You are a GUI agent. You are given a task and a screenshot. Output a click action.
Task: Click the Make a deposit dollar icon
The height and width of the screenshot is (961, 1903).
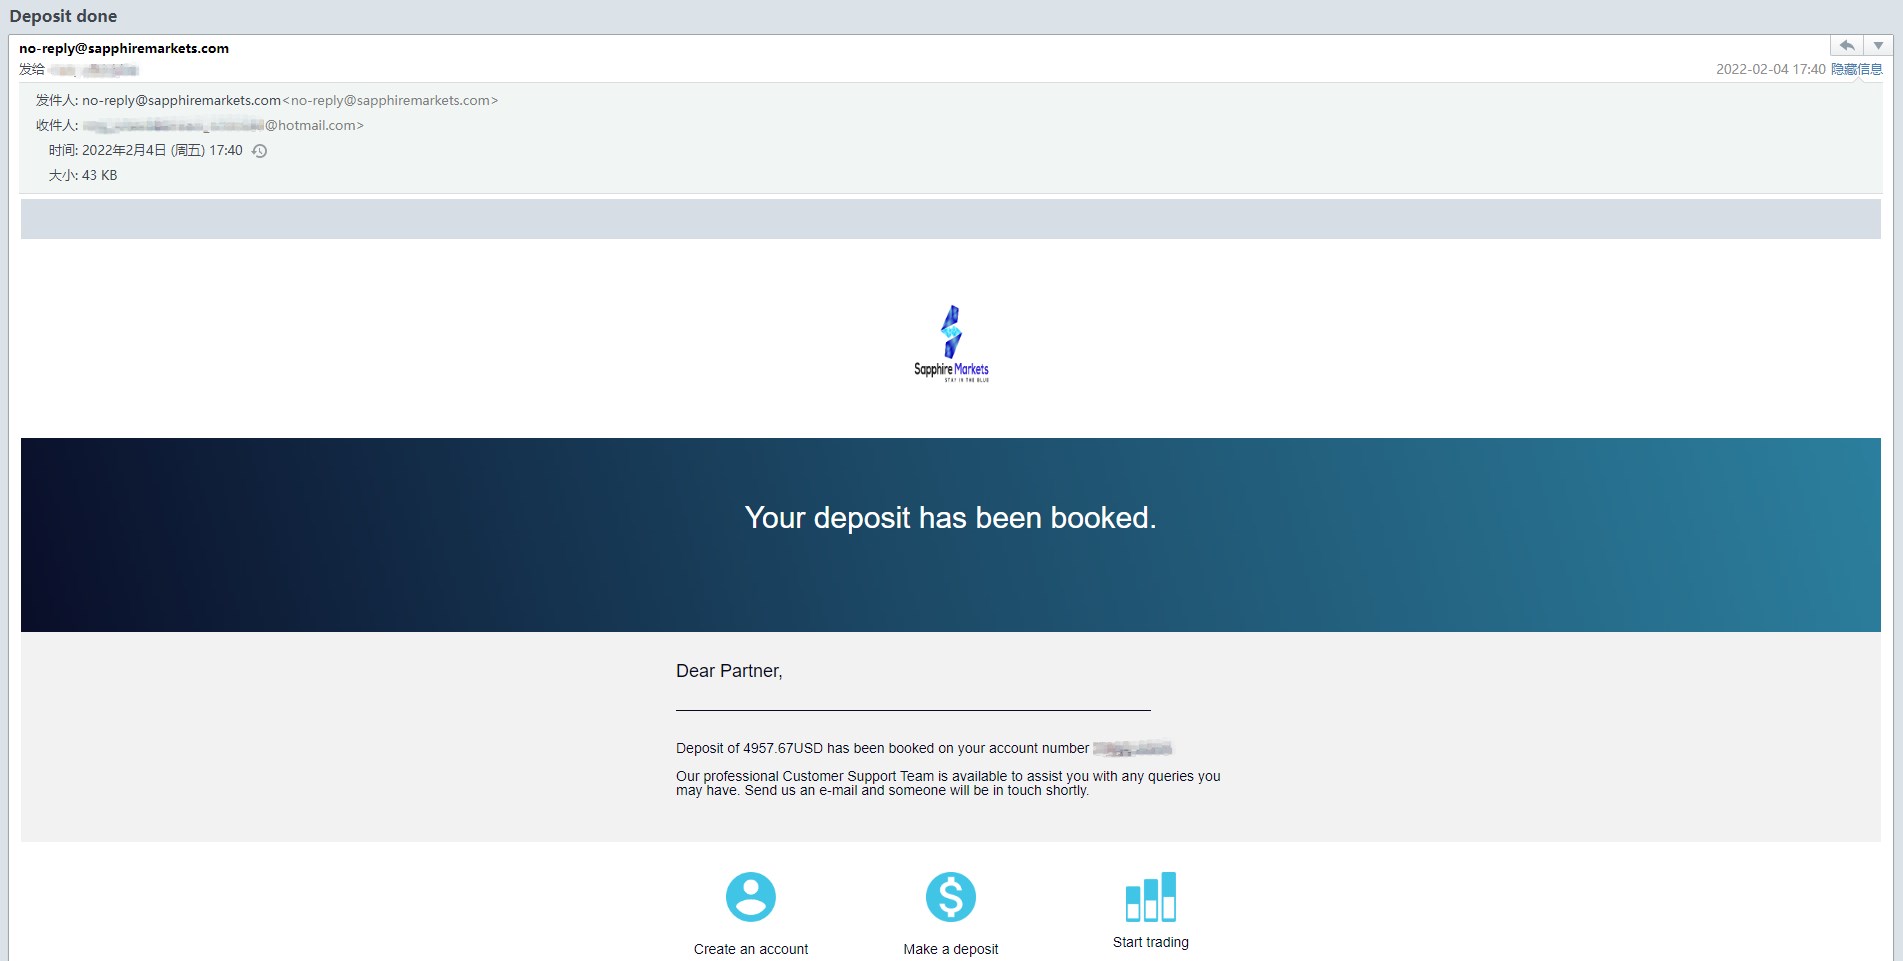click(951, 897)
